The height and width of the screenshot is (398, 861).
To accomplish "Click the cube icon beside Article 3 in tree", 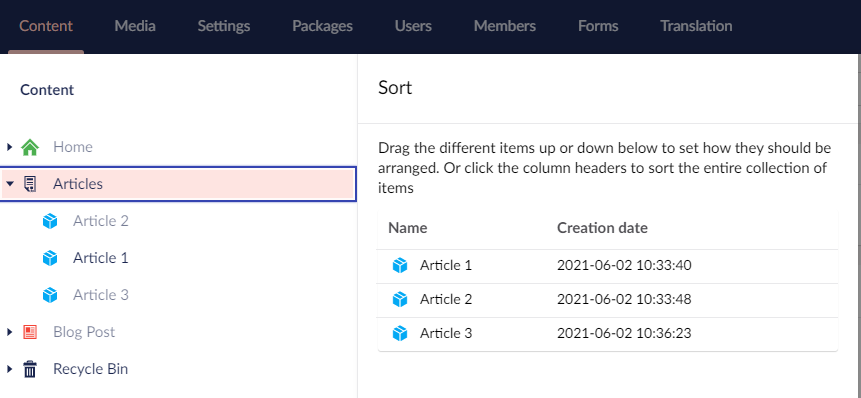I will [x=50, y=295].
